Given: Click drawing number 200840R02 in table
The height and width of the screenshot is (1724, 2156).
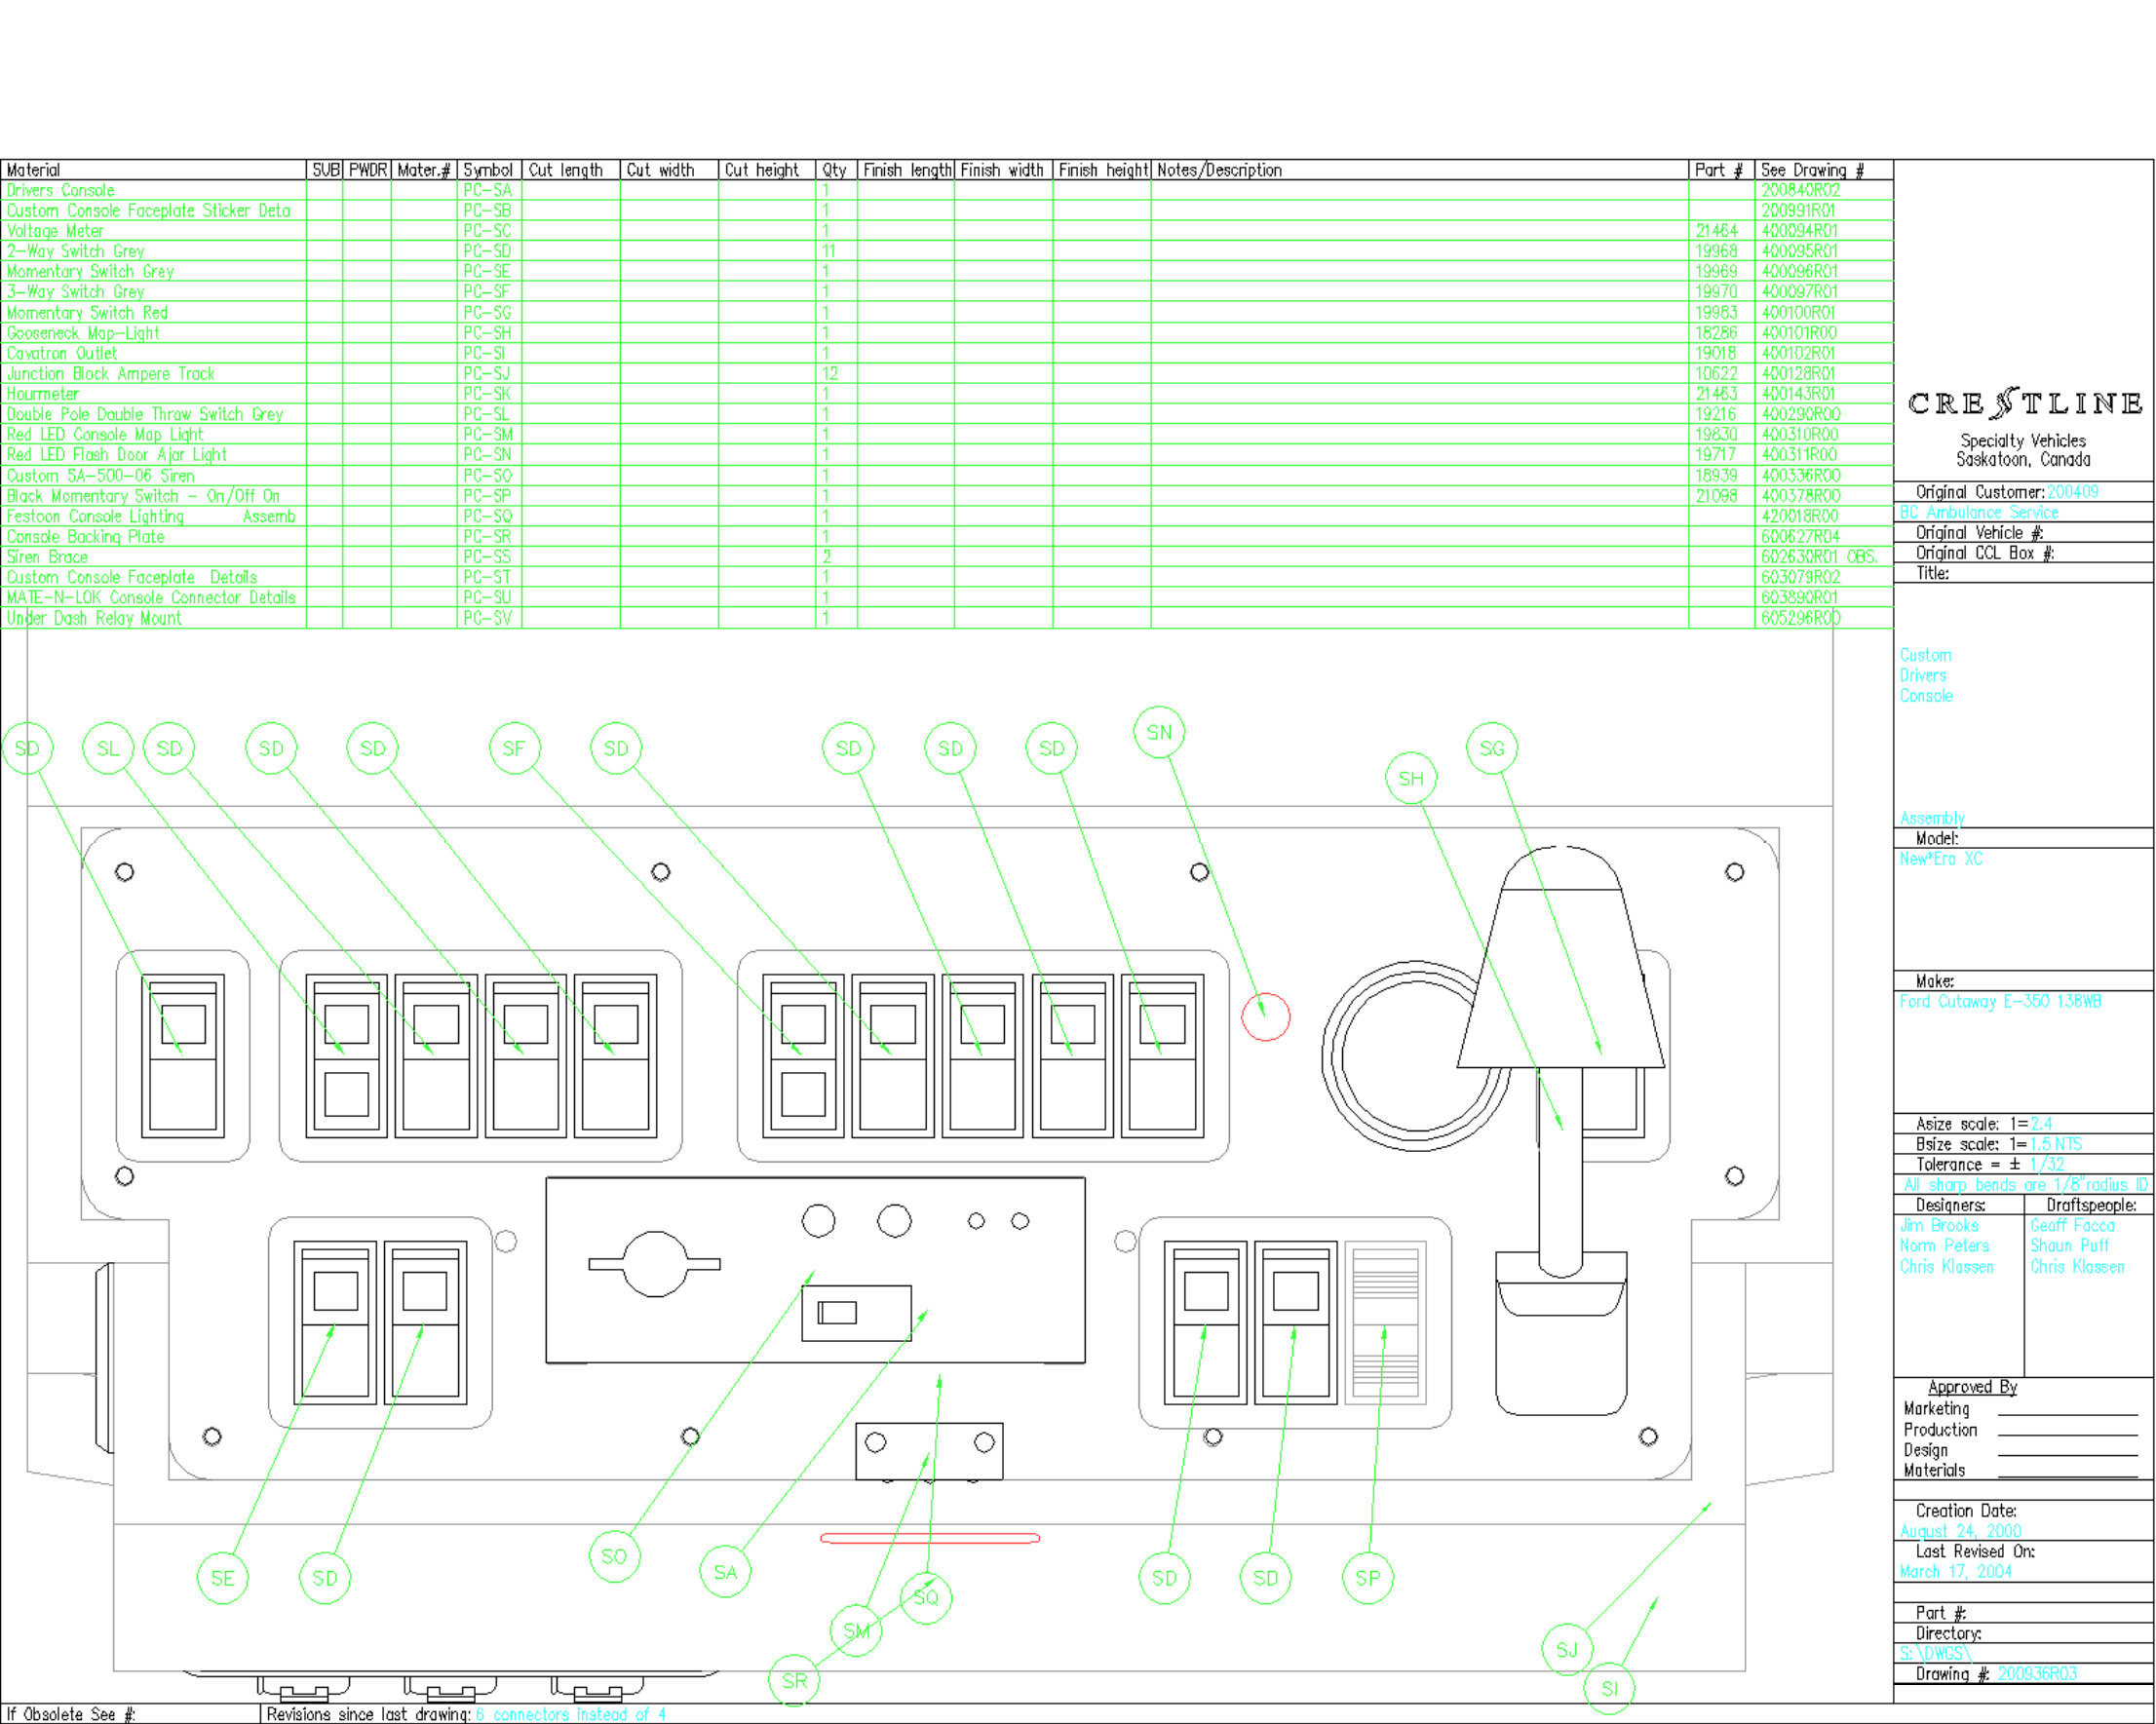Looking at the screenshot, I should tap(1800, 190).
